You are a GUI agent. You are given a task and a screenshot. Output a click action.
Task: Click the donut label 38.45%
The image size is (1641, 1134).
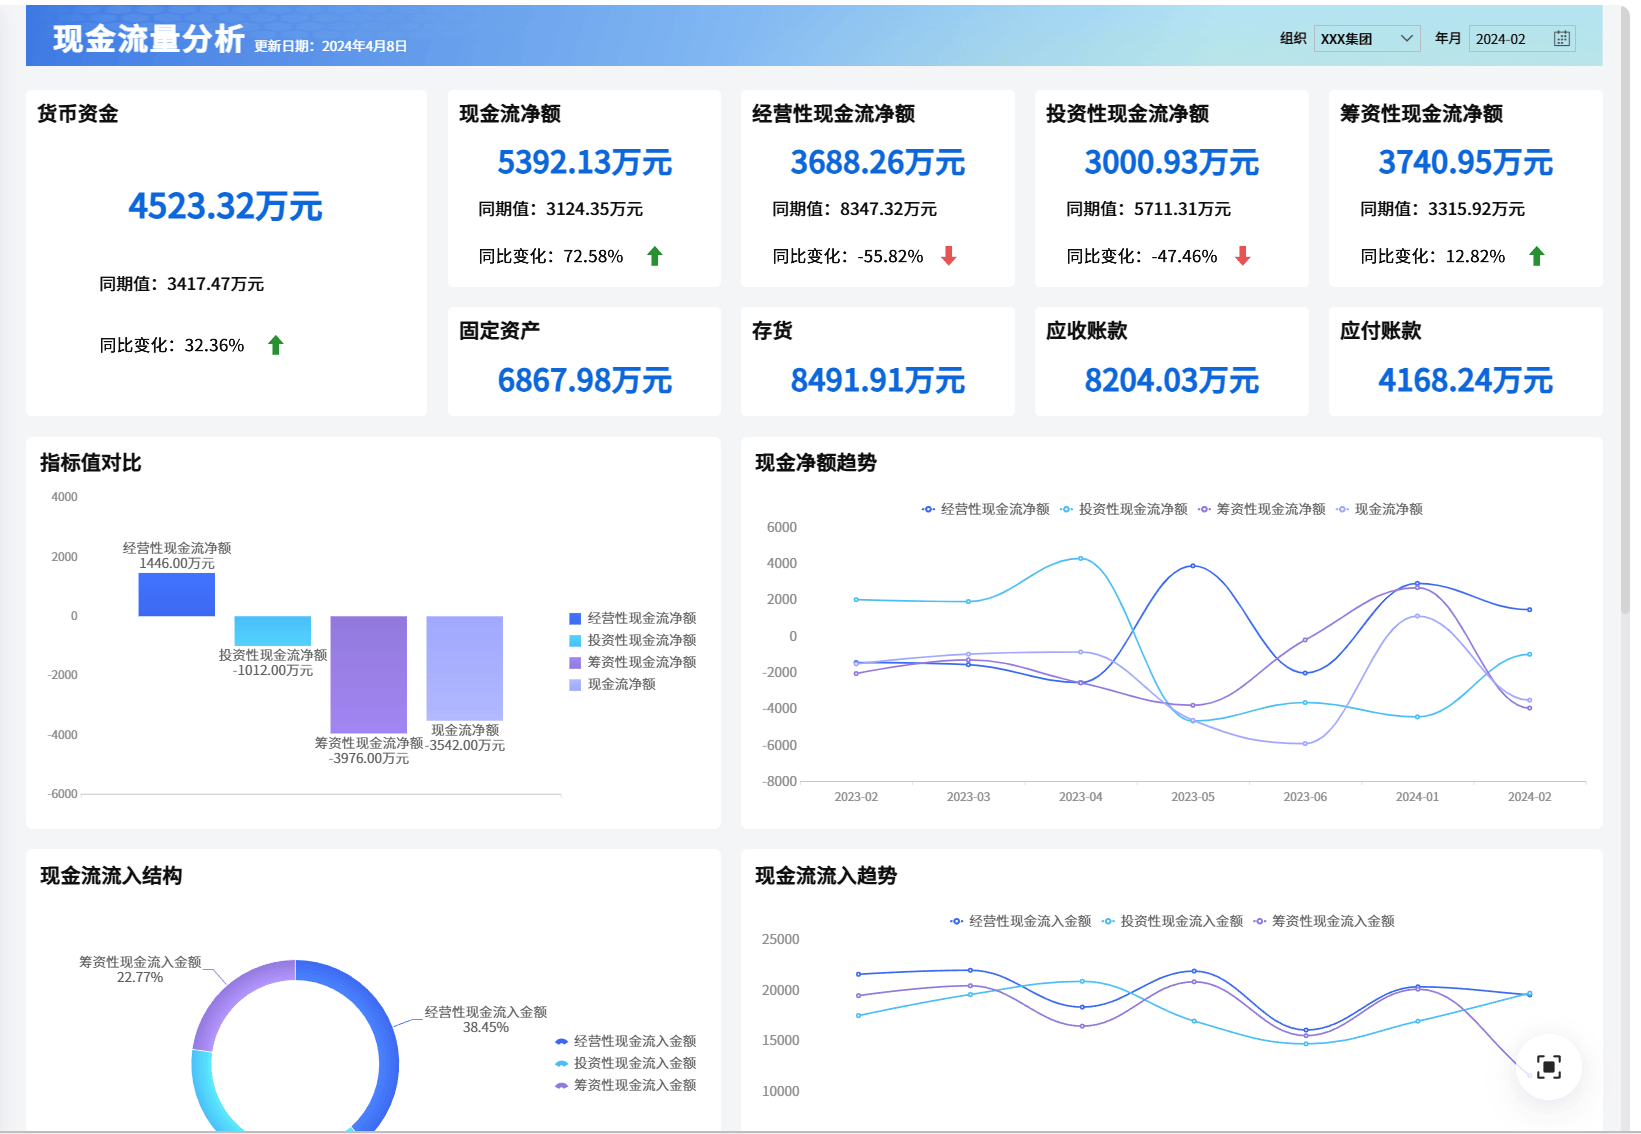[x=486, y=1027]
